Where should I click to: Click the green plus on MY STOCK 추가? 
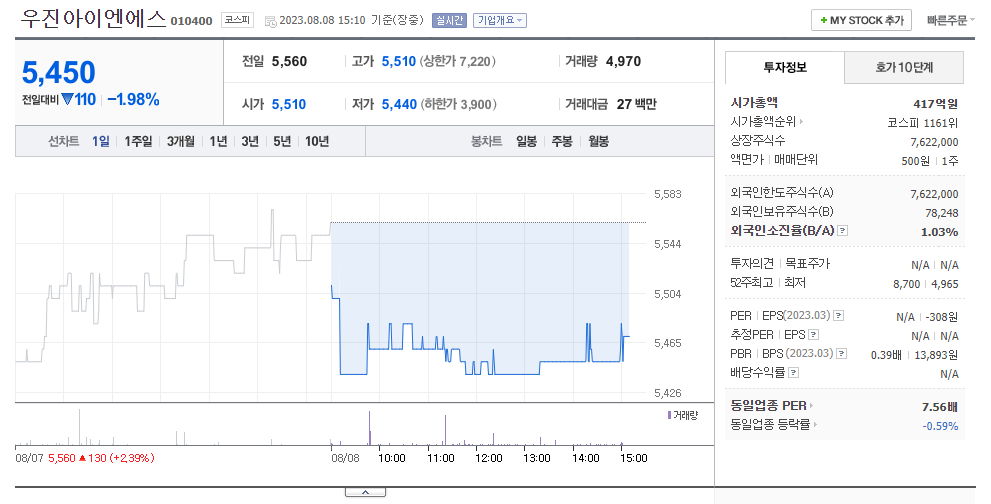tap(824, 20)
